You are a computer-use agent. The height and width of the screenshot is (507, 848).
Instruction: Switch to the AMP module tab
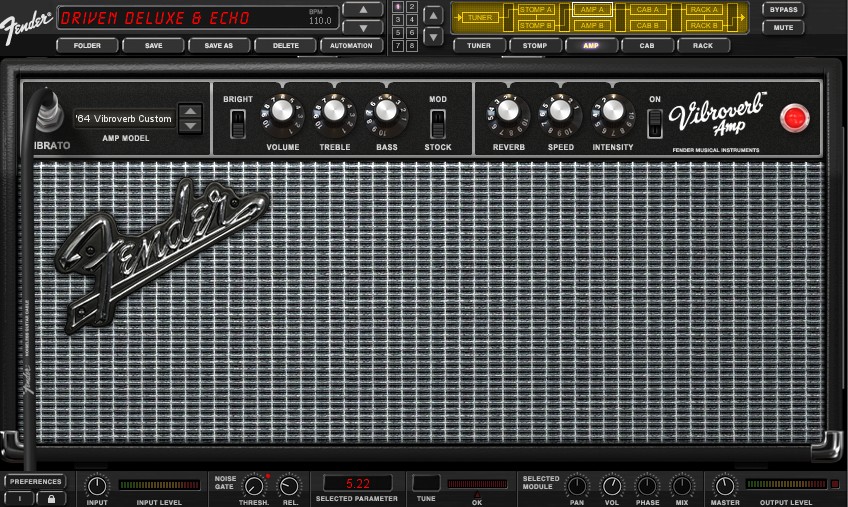(x=591, y=46)
